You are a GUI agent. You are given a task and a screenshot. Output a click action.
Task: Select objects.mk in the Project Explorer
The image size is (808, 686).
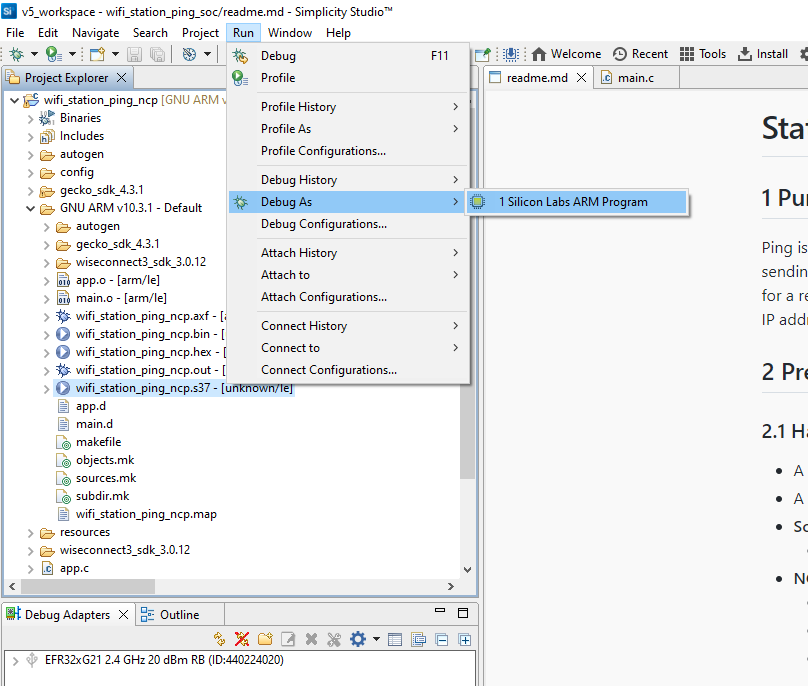105,460
